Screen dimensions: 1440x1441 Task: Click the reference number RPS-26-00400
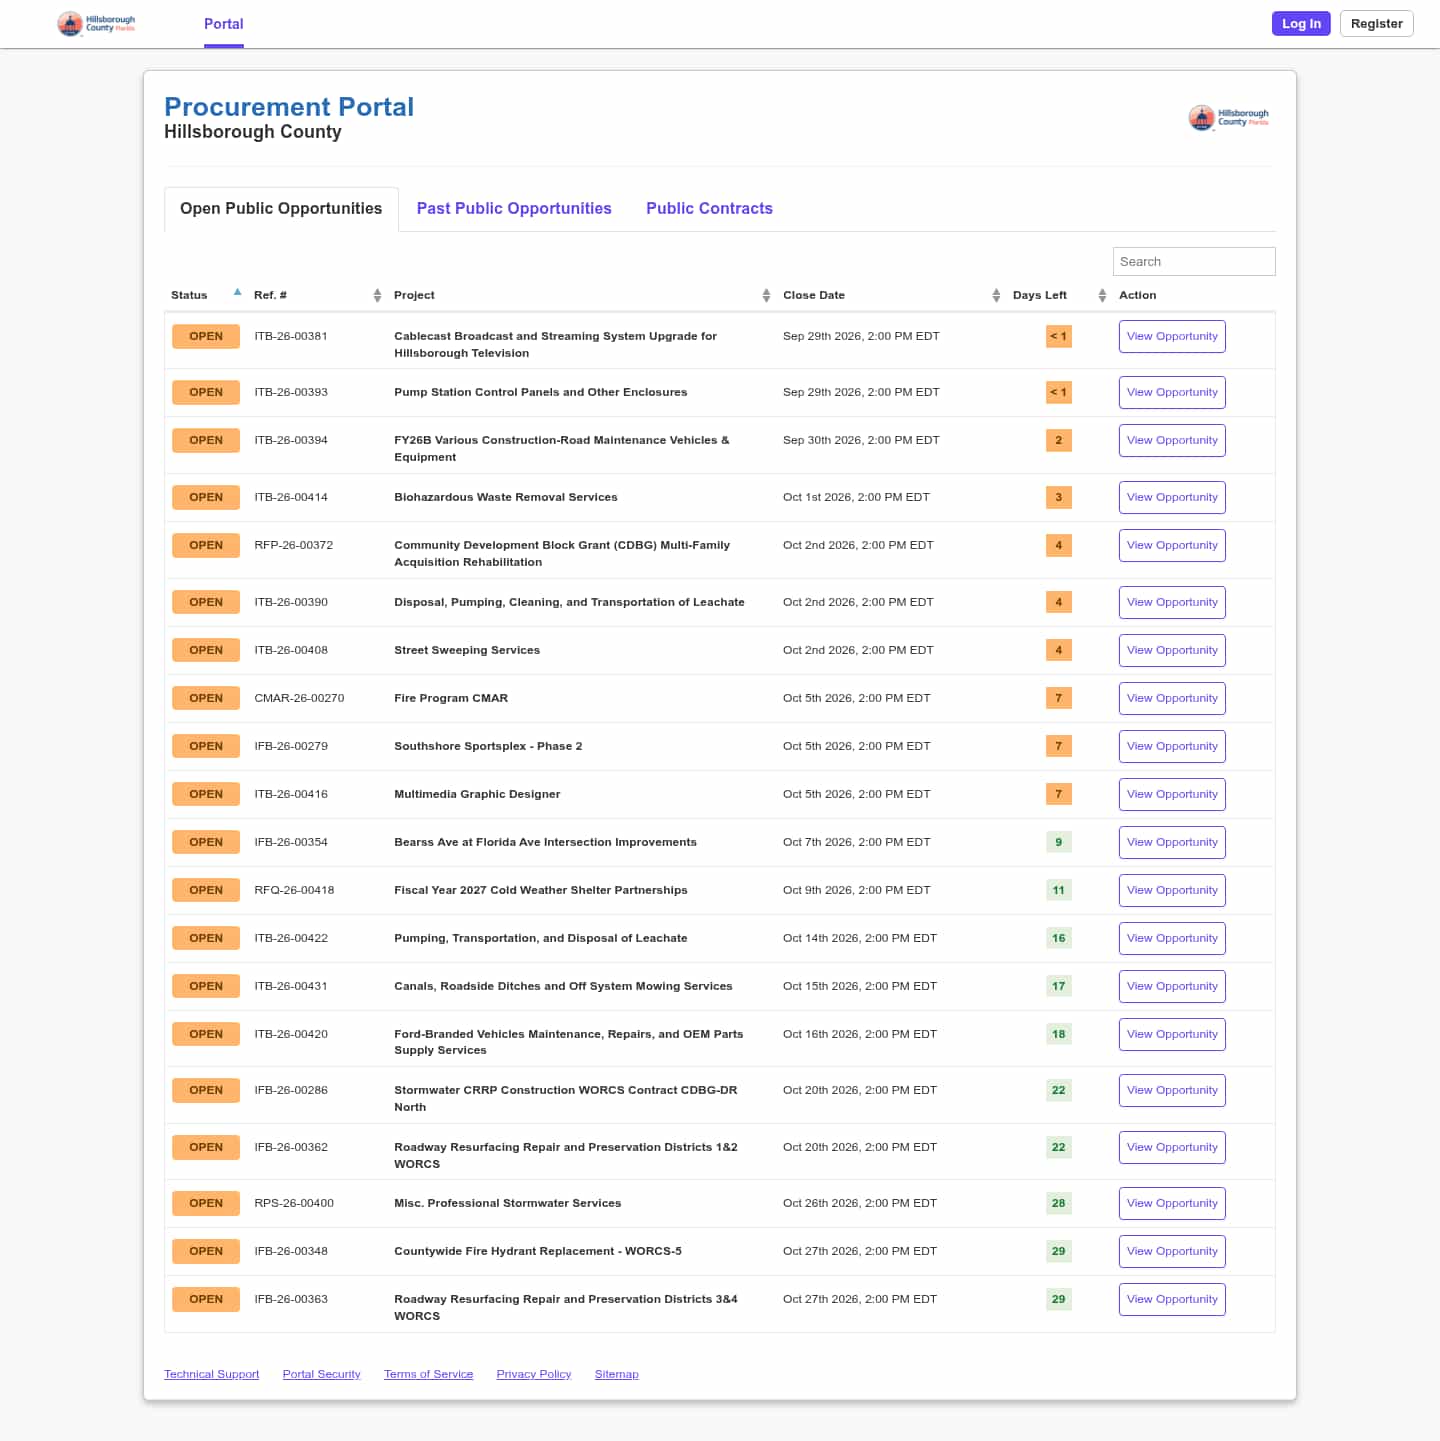[294, 1203]
